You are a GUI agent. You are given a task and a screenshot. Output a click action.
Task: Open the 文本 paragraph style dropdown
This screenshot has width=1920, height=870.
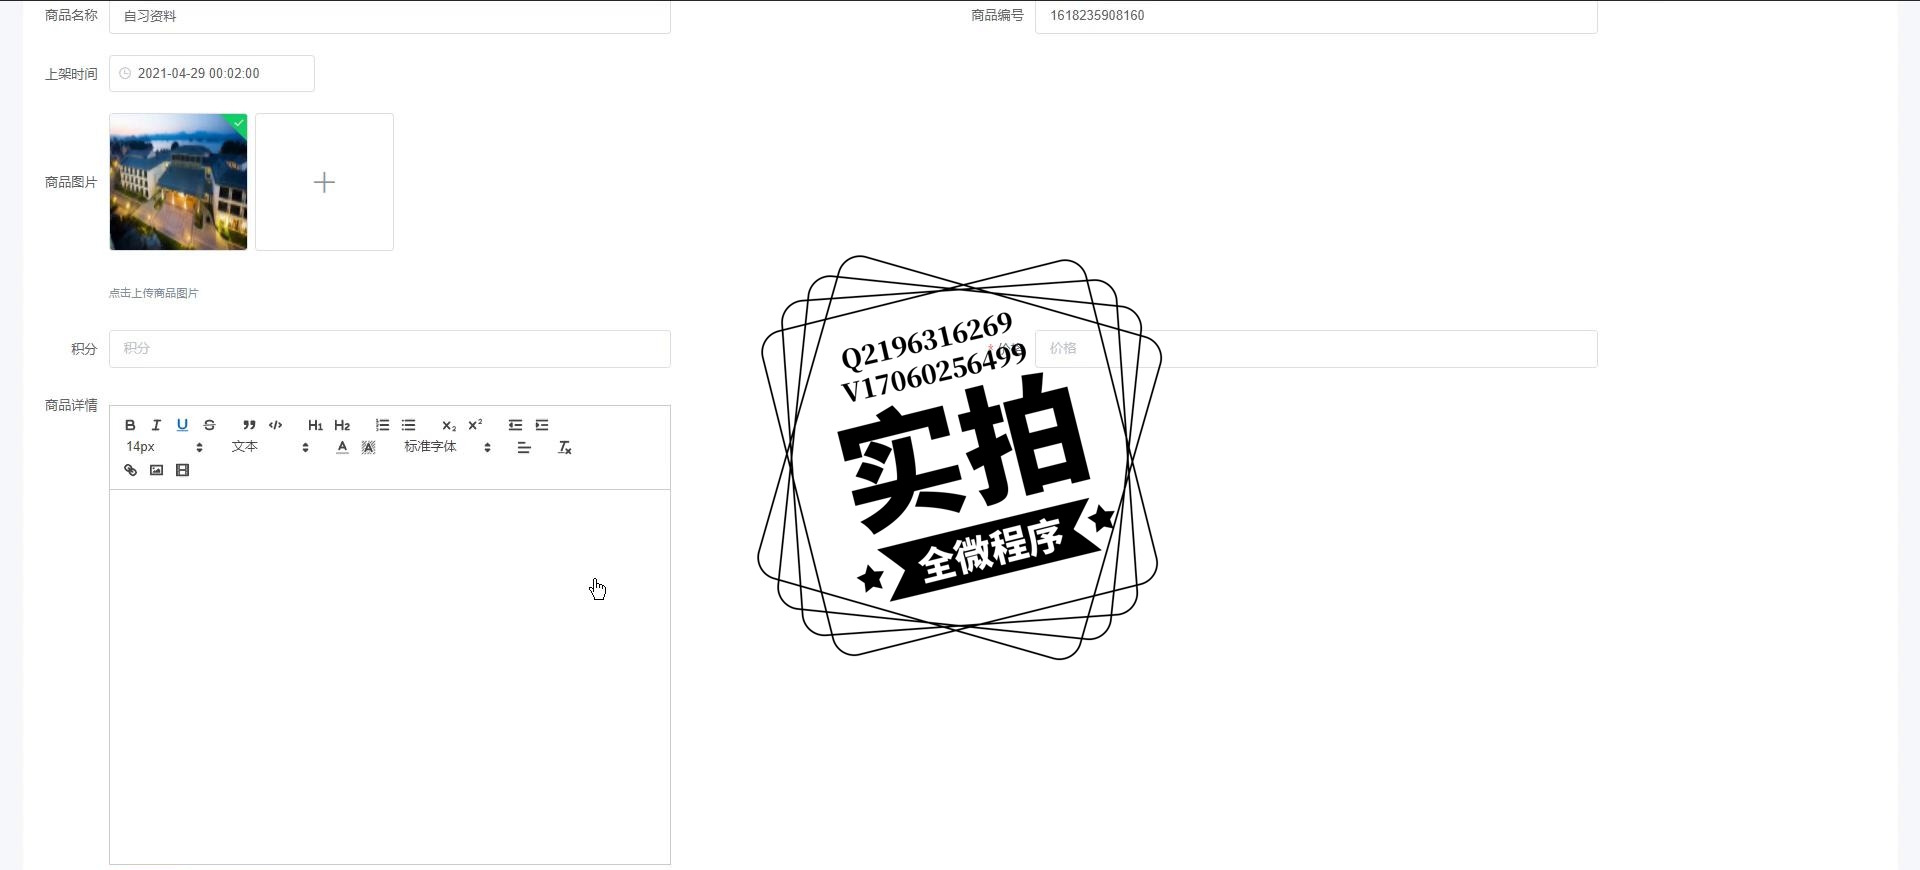pos(270,447)
